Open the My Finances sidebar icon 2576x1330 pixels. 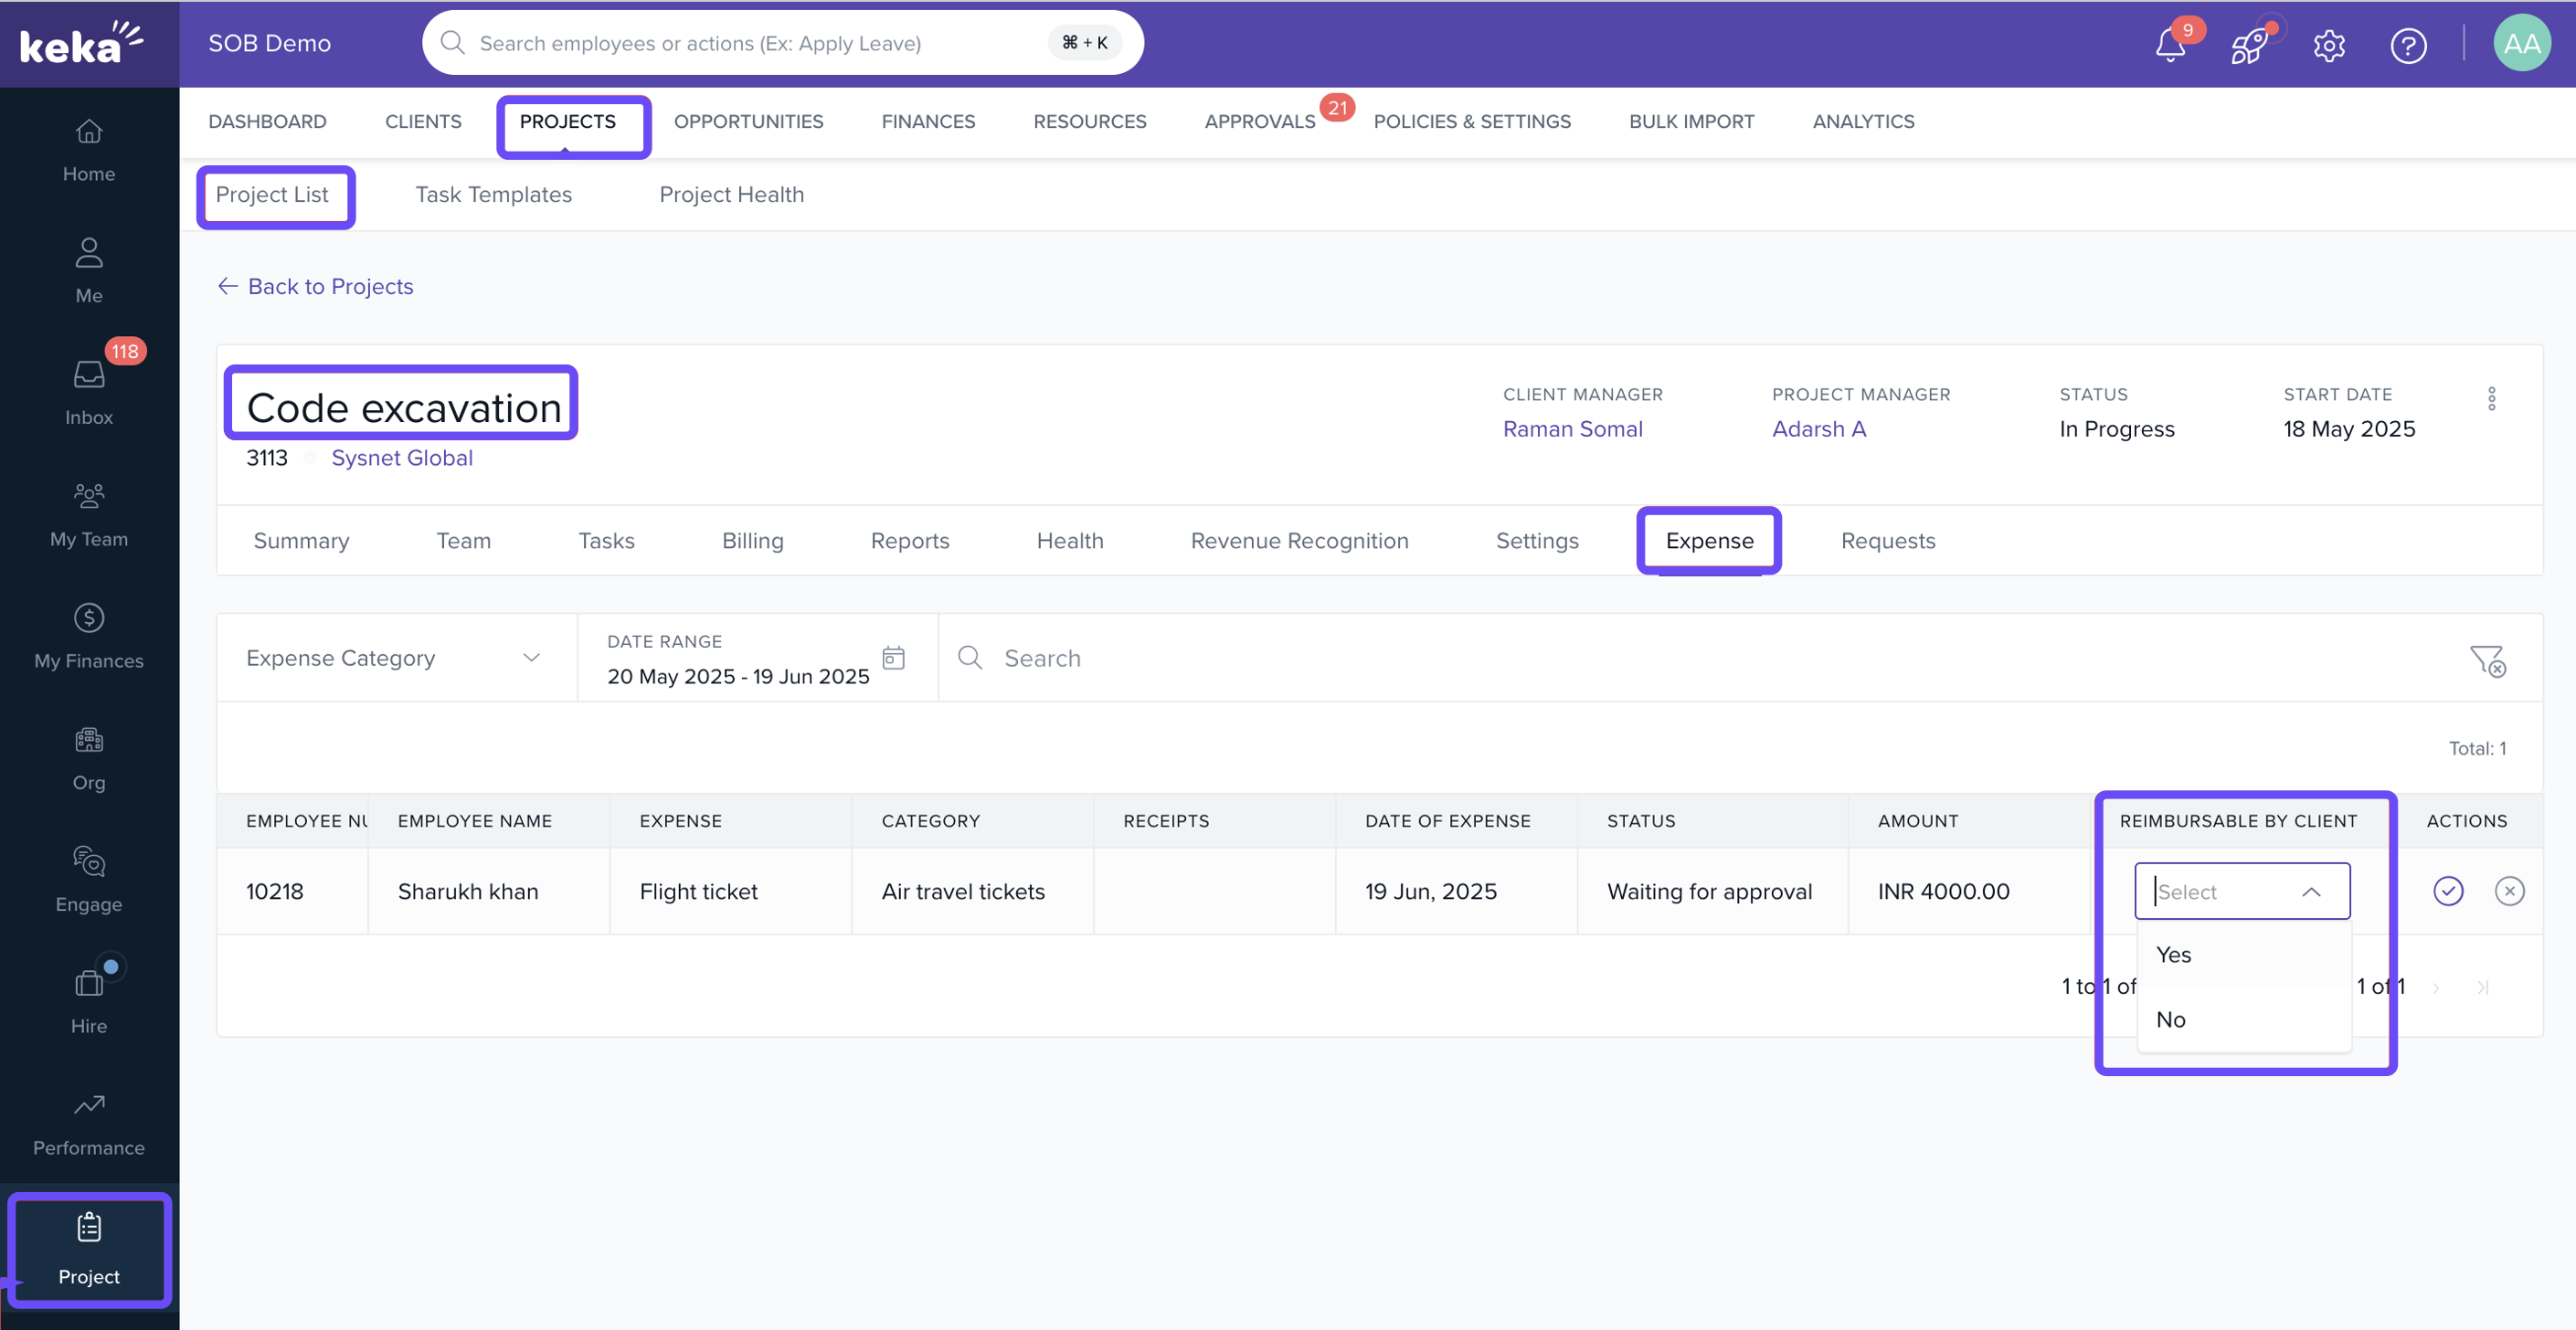89,618
